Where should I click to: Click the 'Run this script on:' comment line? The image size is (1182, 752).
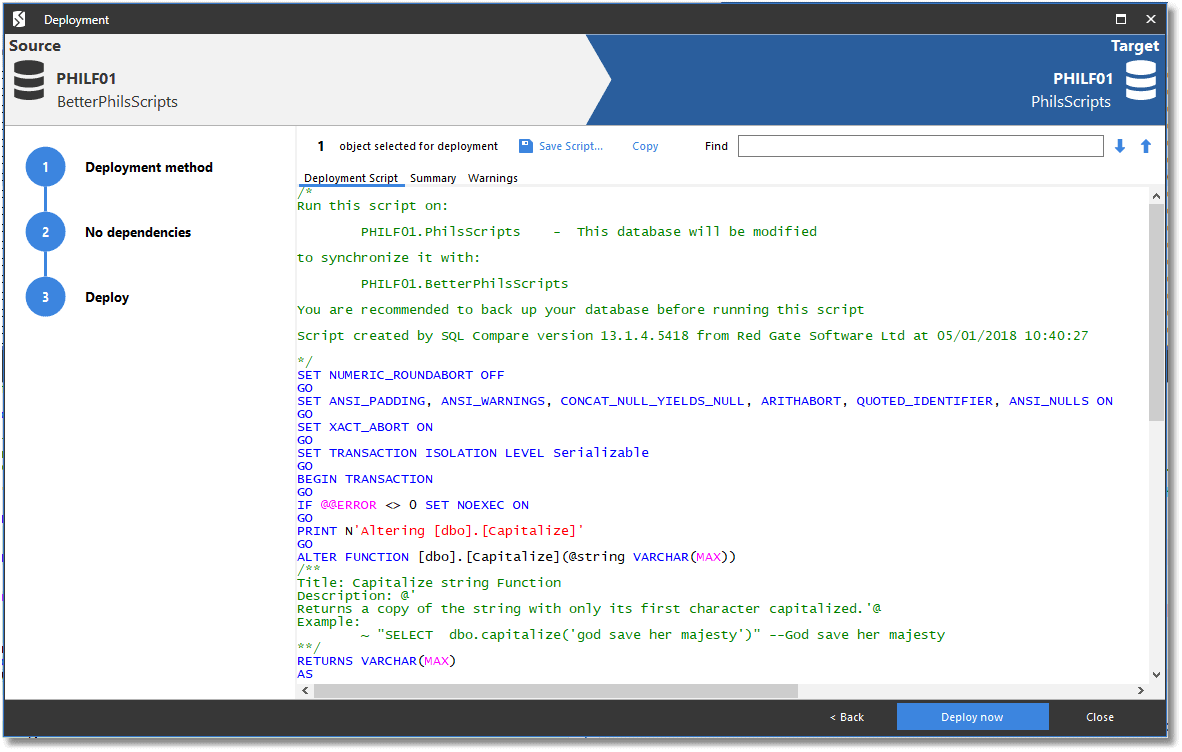(x=372, y=206)
